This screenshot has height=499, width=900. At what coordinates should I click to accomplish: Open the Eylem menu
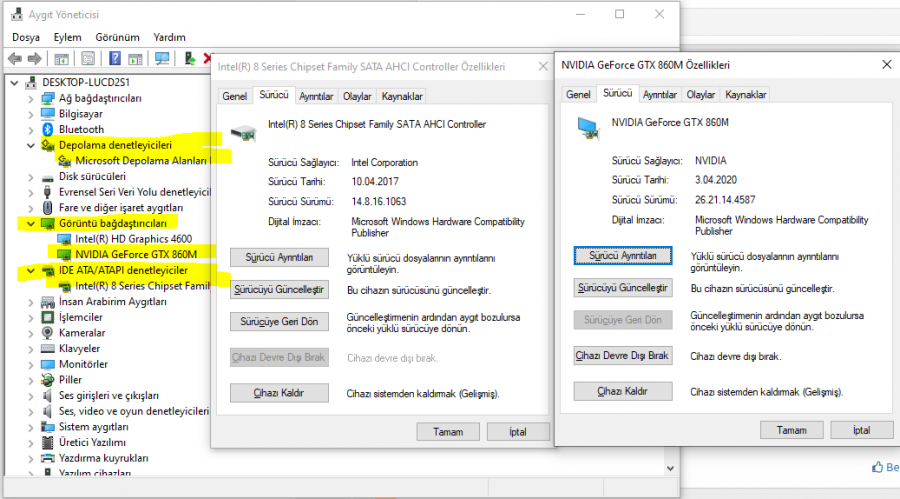[67, 37]
